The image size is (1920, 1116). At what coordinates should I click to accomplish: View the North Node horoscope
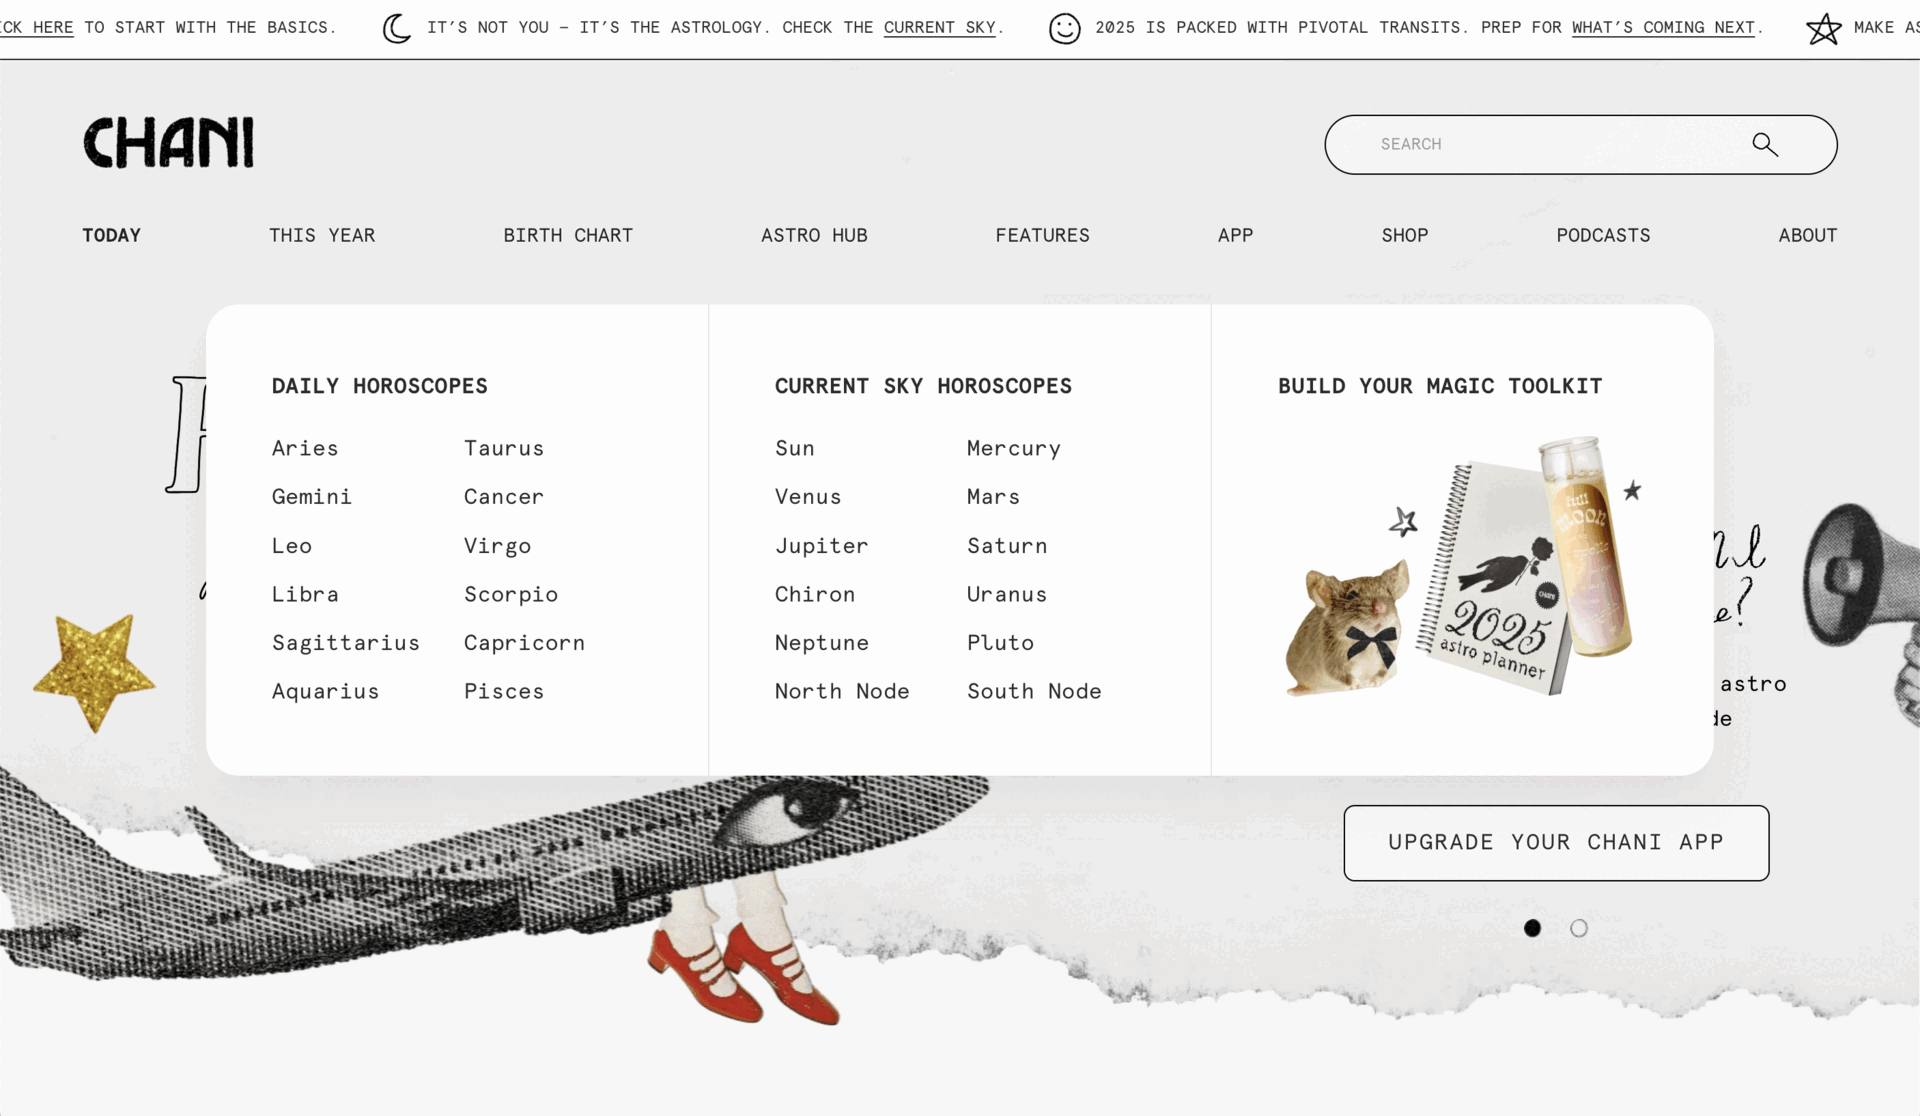coord(842,691)
